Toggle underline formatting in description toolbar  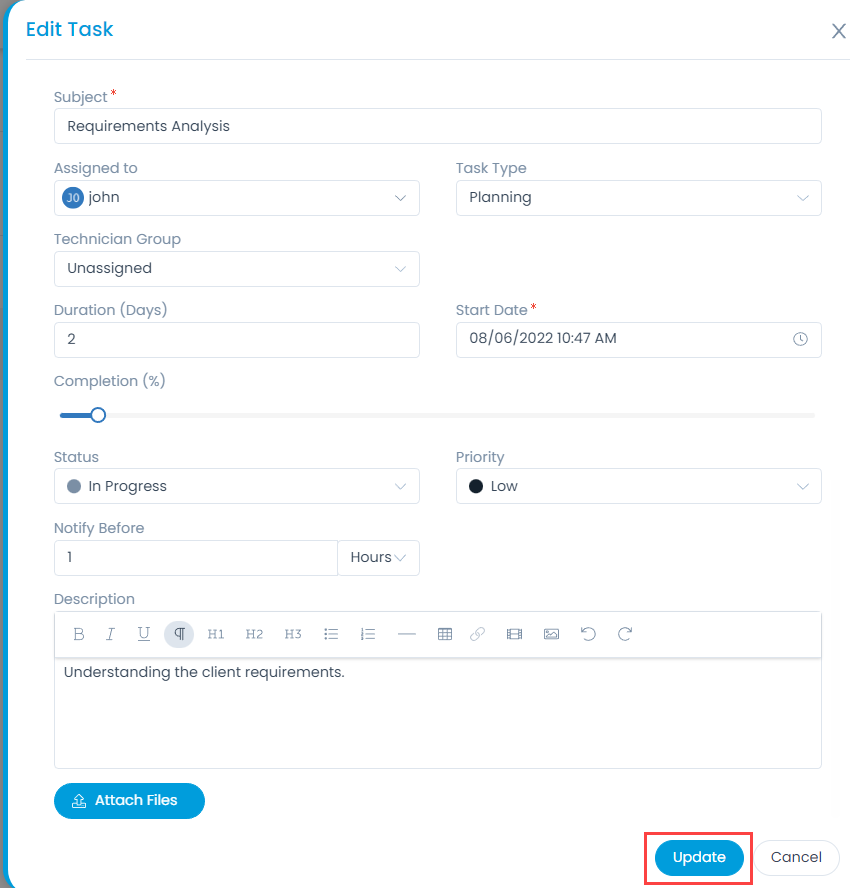[144, 634]
